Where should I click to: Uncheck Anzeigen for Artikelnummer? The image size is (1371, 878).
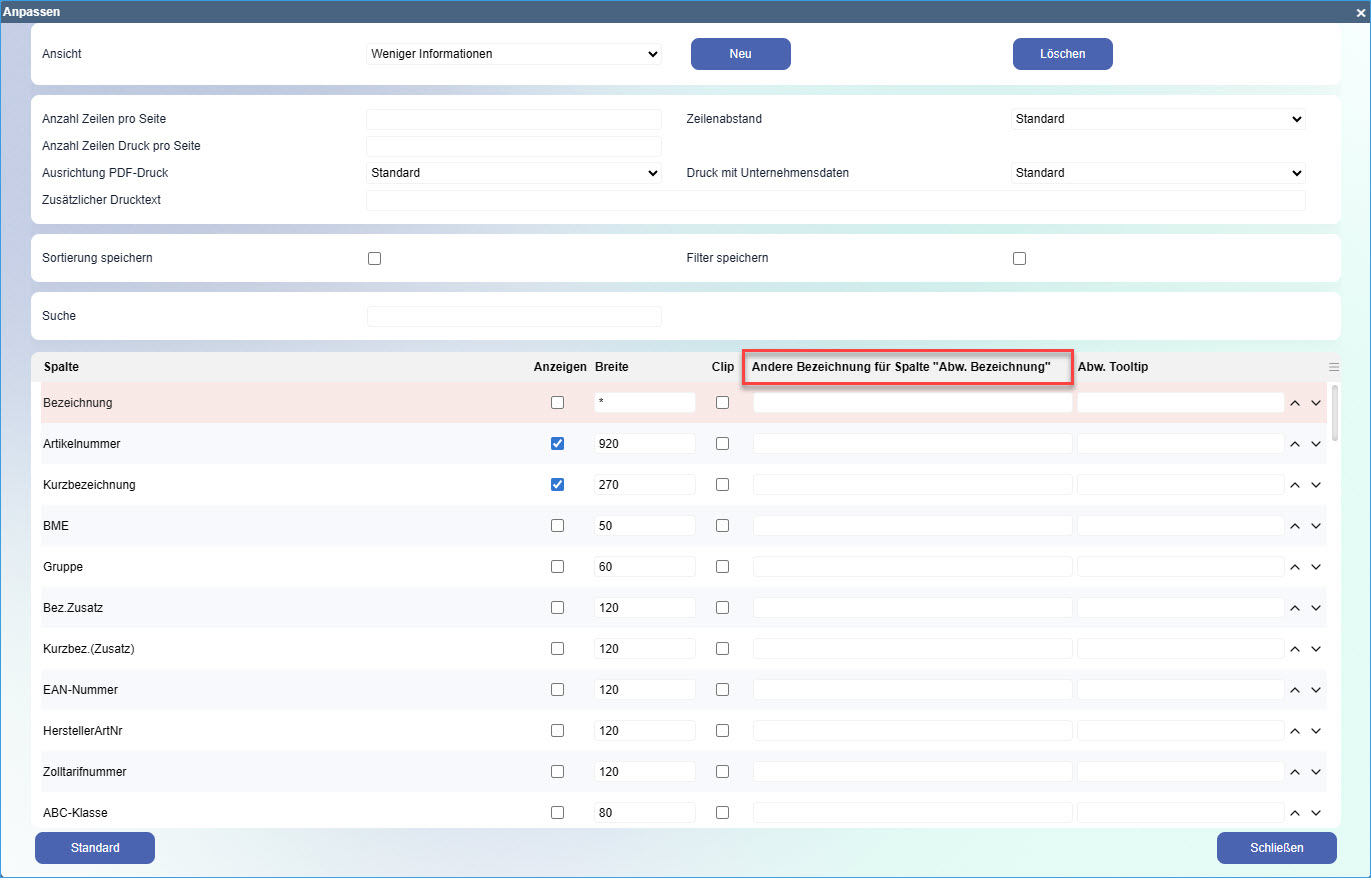coord(557,444)
